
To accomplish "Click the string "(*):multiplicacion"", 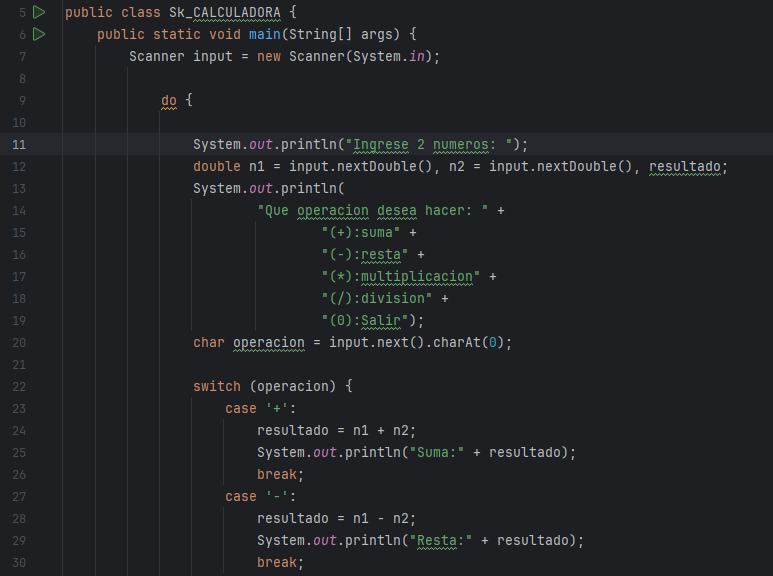I will pyautogui.click(x=401, y=277).
